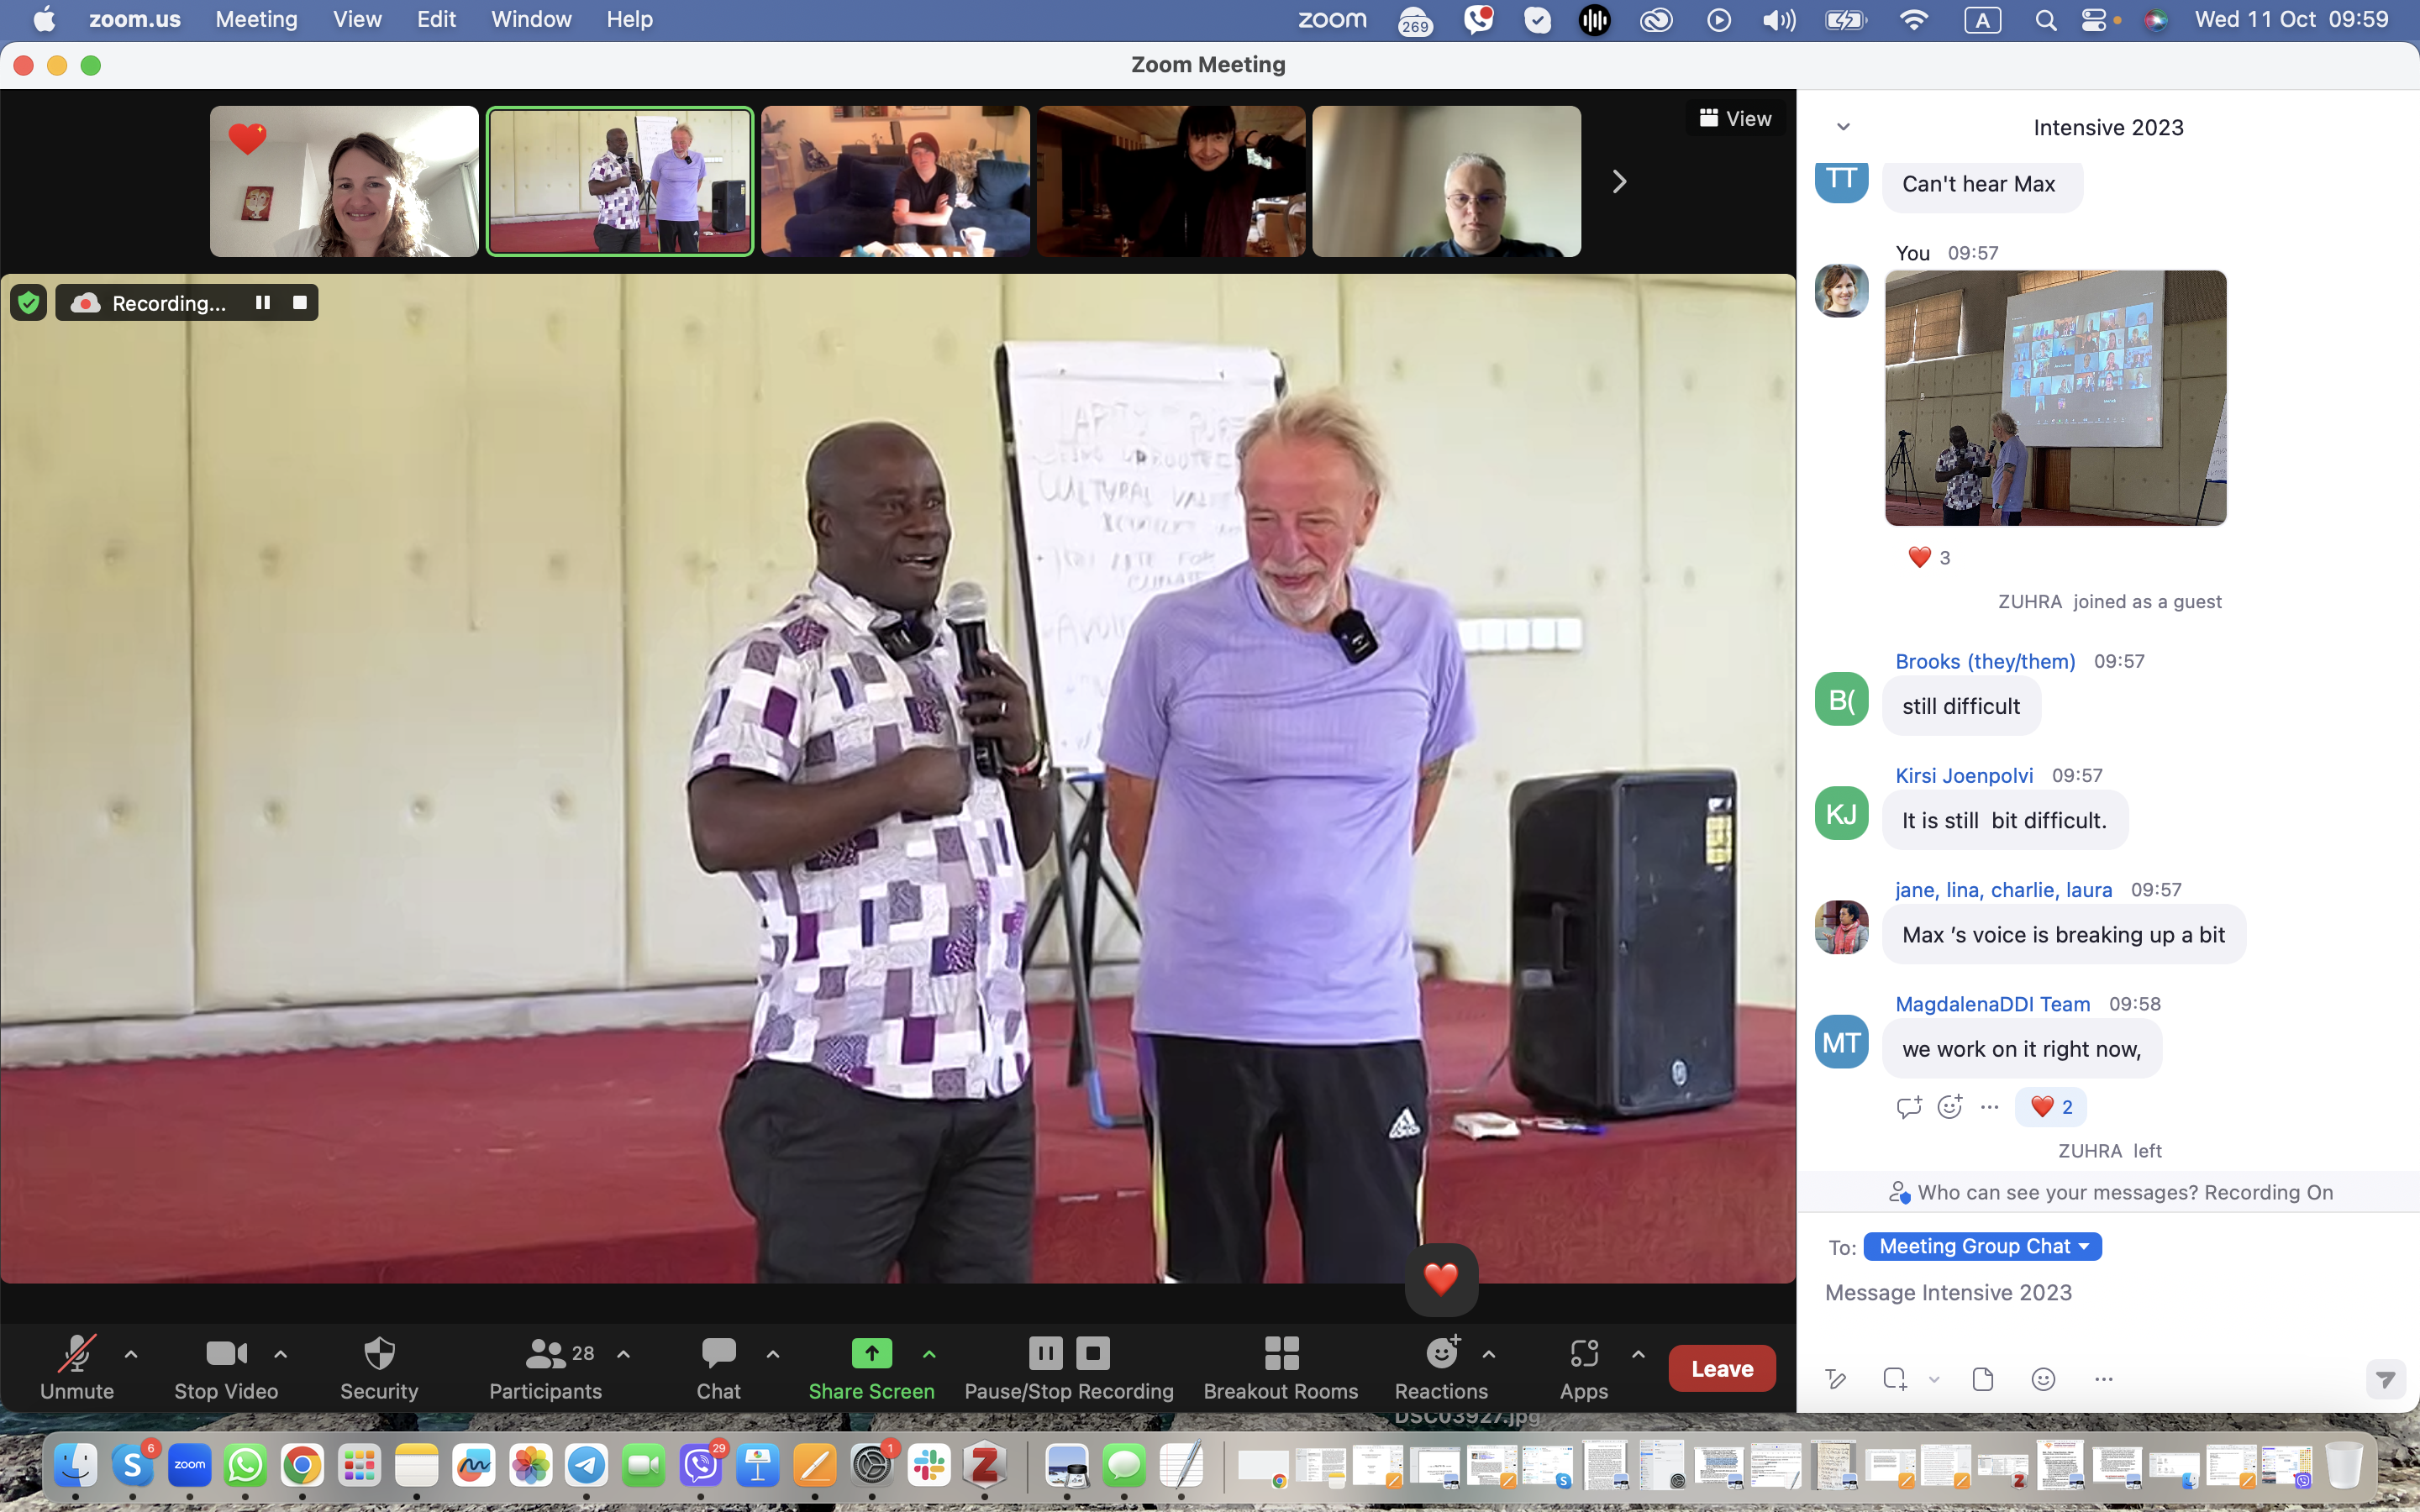The width and height of the screenshot is (2420, 1512).
Task: Click the green encryption shield icon
Action: coord(29,302)
